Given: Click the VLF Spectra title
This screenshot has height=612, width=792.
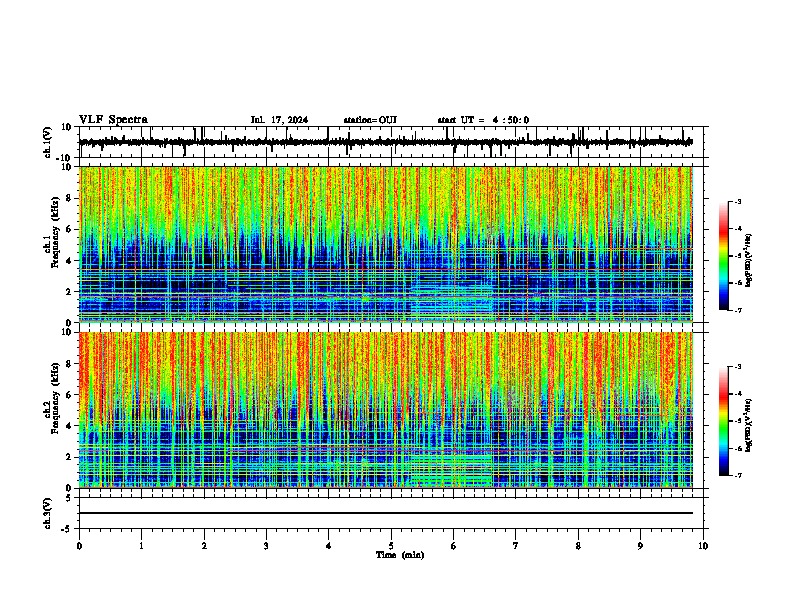Looking at the screenshot, I should click(x=113, y=120).
